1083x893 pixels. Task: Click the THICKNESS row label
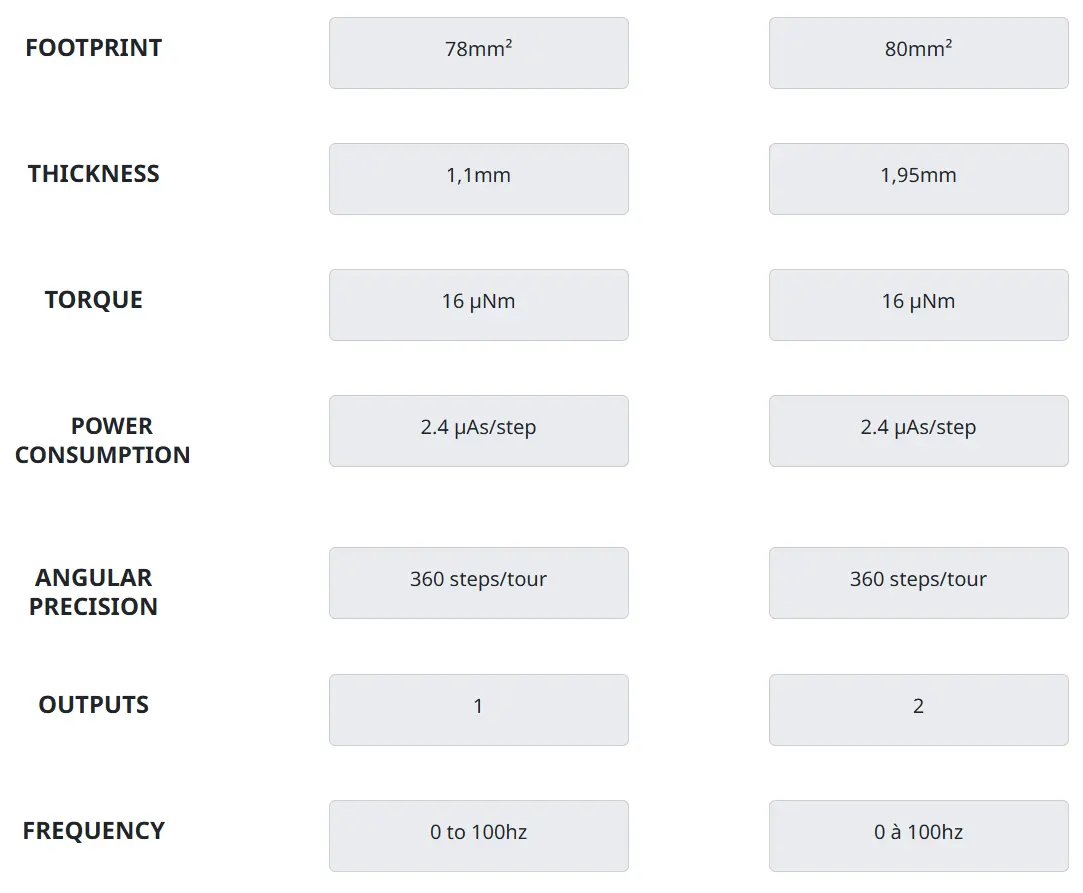93,174
